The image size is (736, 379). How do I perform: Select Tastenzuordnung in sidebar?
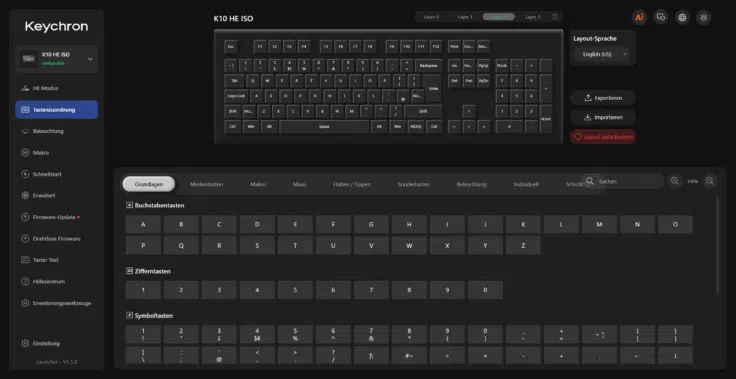click(x=57, y=109)
